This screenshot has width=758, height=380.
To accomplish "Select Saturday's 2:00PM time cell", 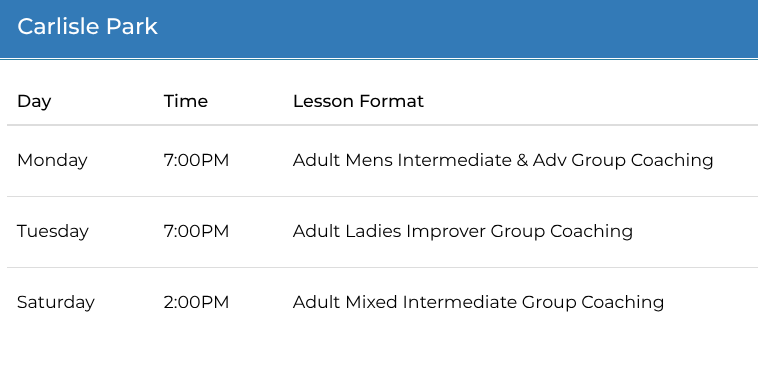I will coord(196,302).
